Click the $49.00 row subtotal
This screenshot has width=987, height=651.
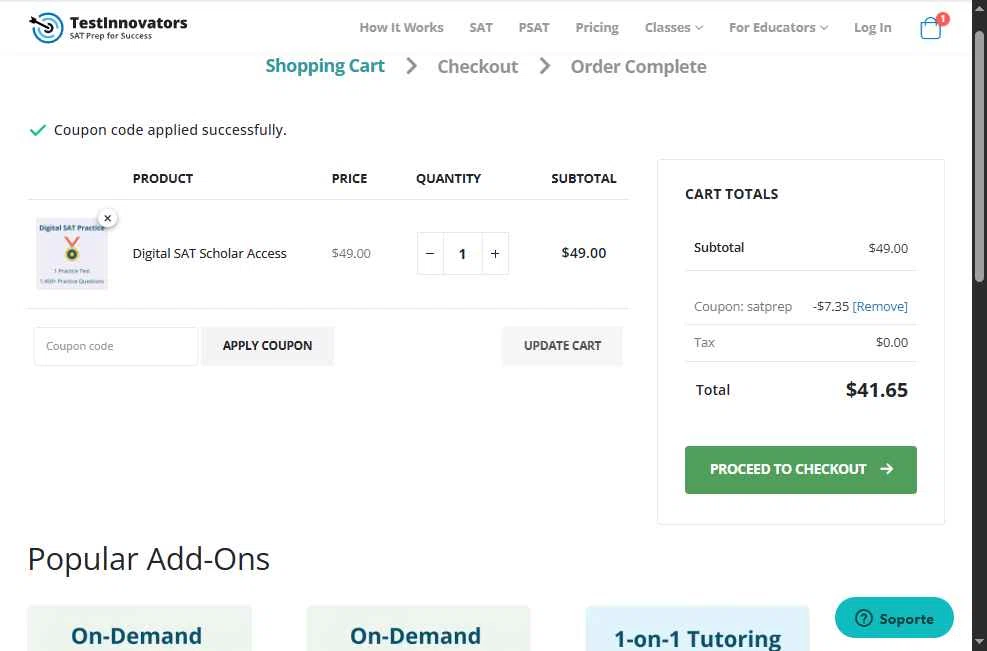click(584, 253)
